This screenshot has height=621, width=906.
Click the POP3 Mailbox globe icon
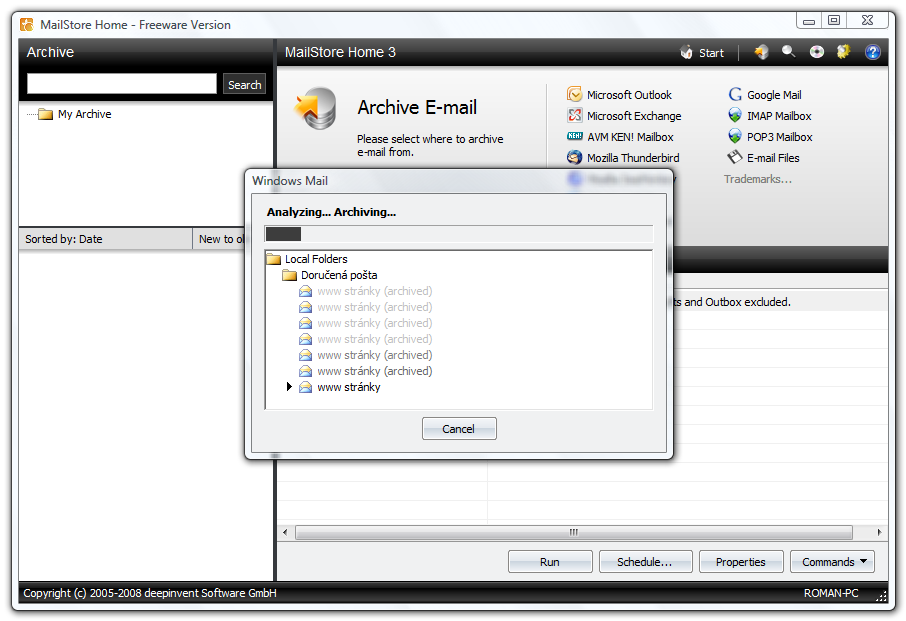(735, 136)
